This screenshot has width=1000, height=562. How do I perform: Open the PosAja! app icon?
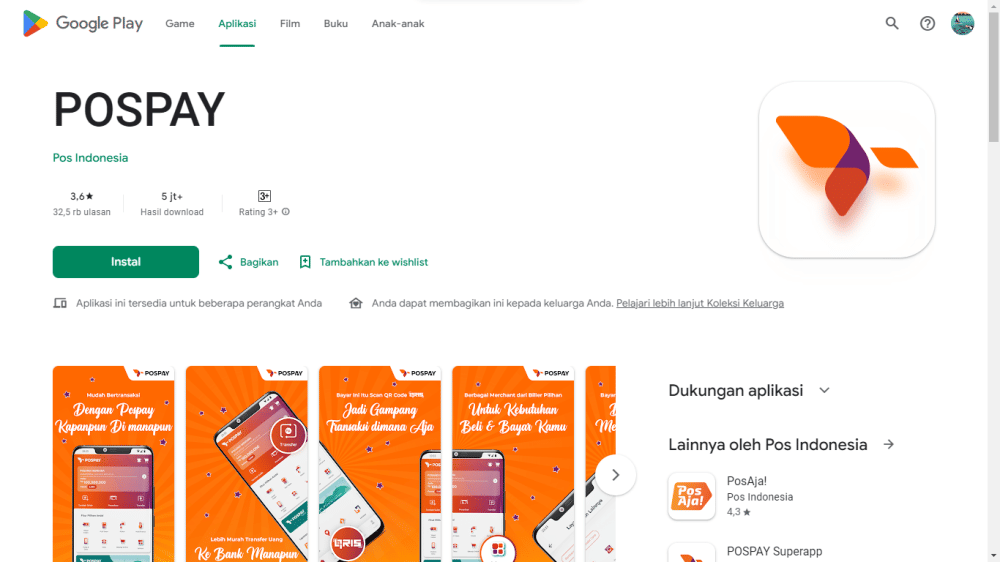tap(691, 496)
